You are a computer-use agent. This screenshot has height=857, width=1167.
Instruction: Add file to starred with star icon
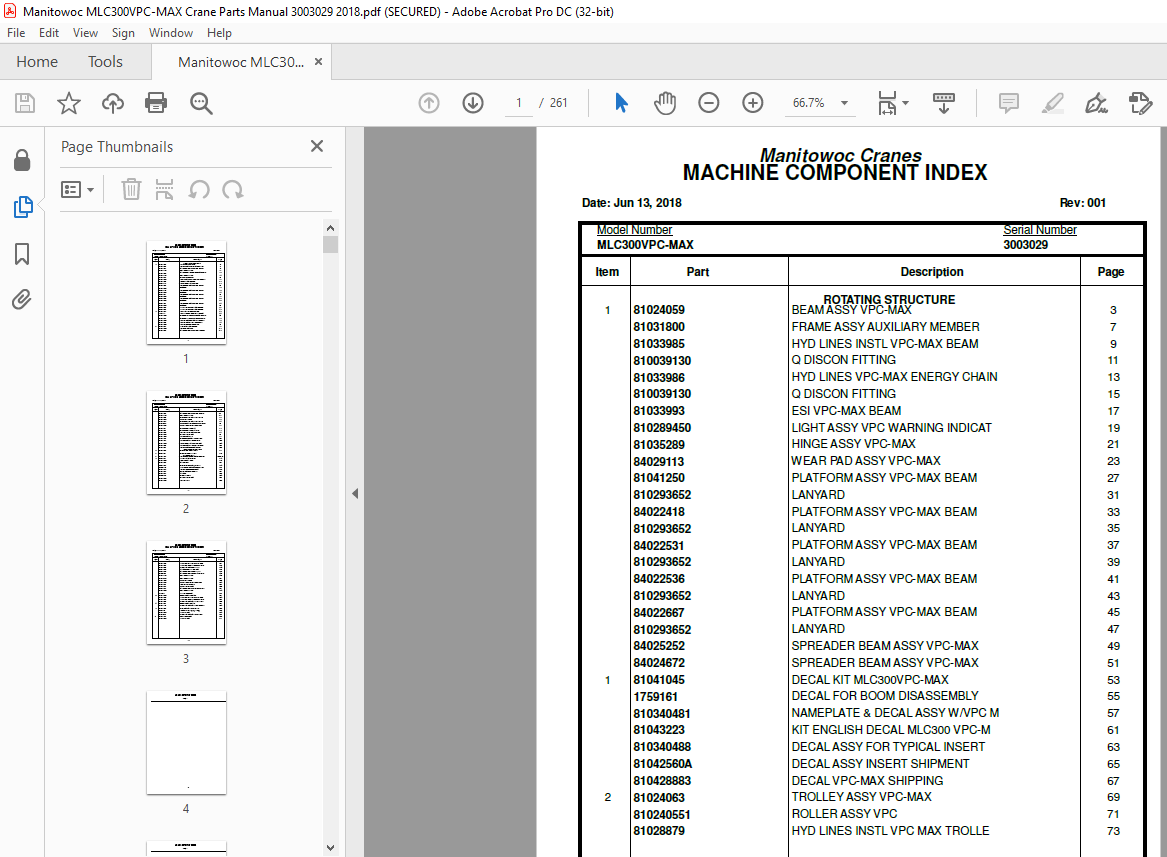[x=68, y=103]
